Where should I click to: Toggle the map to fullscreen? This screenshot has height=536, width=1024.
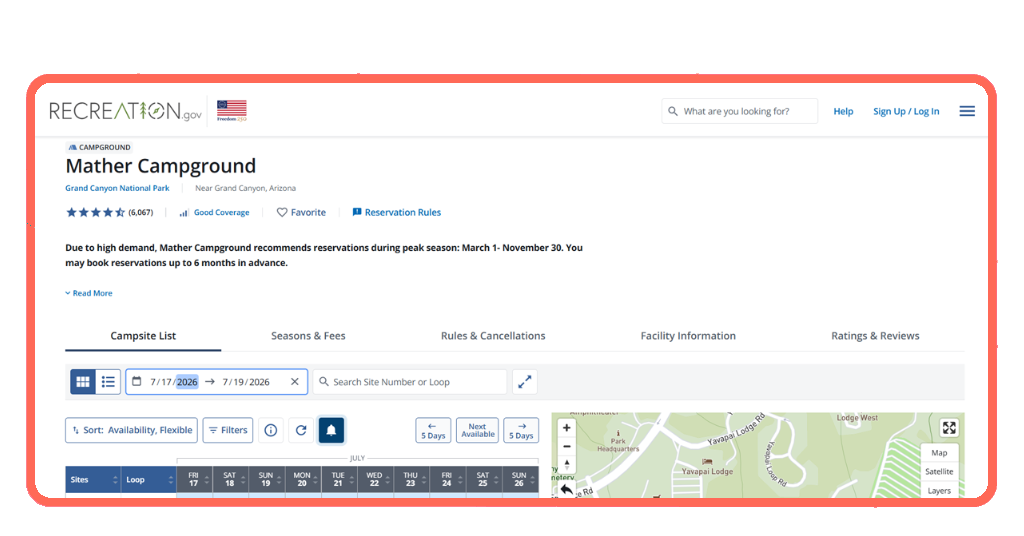949,428
